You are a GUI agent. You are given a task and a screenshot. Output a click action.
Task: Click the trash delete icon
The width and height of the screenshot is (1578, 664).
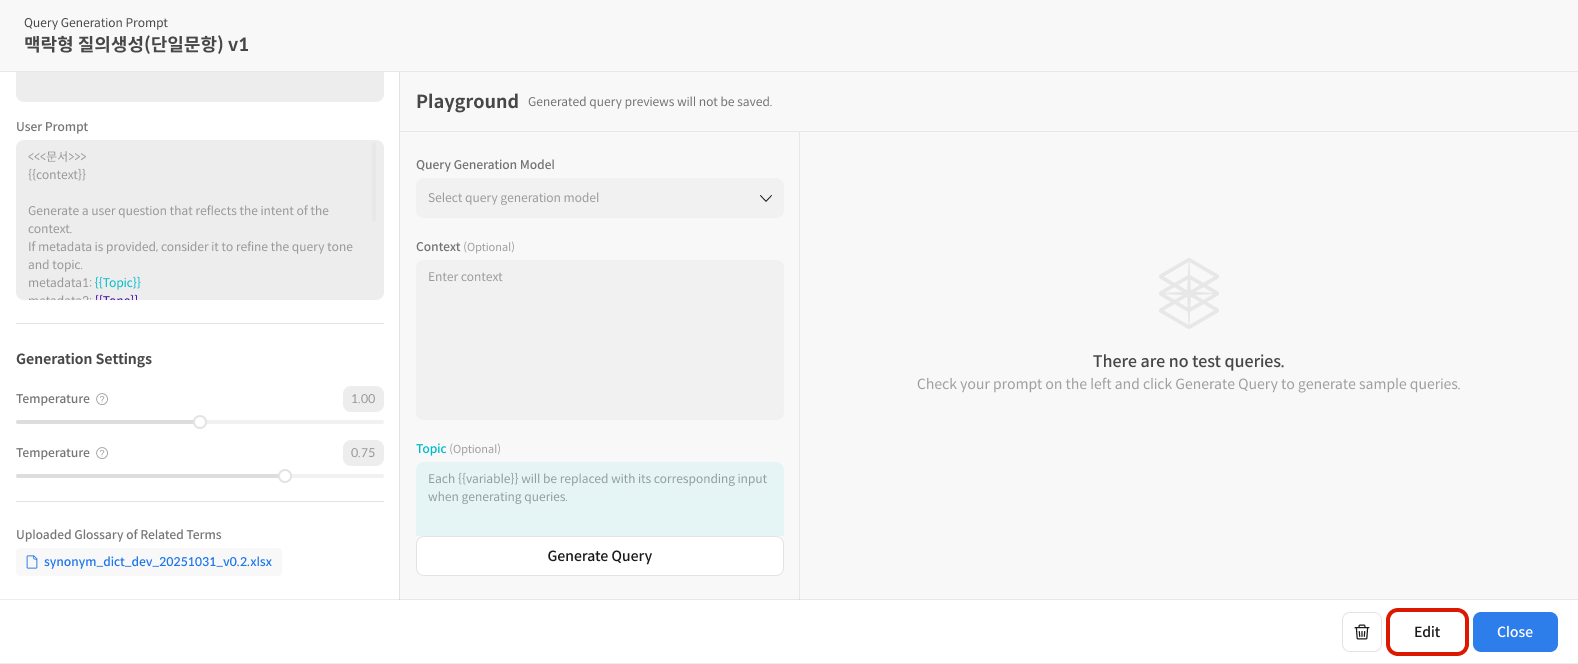(x=1361, y=632)
